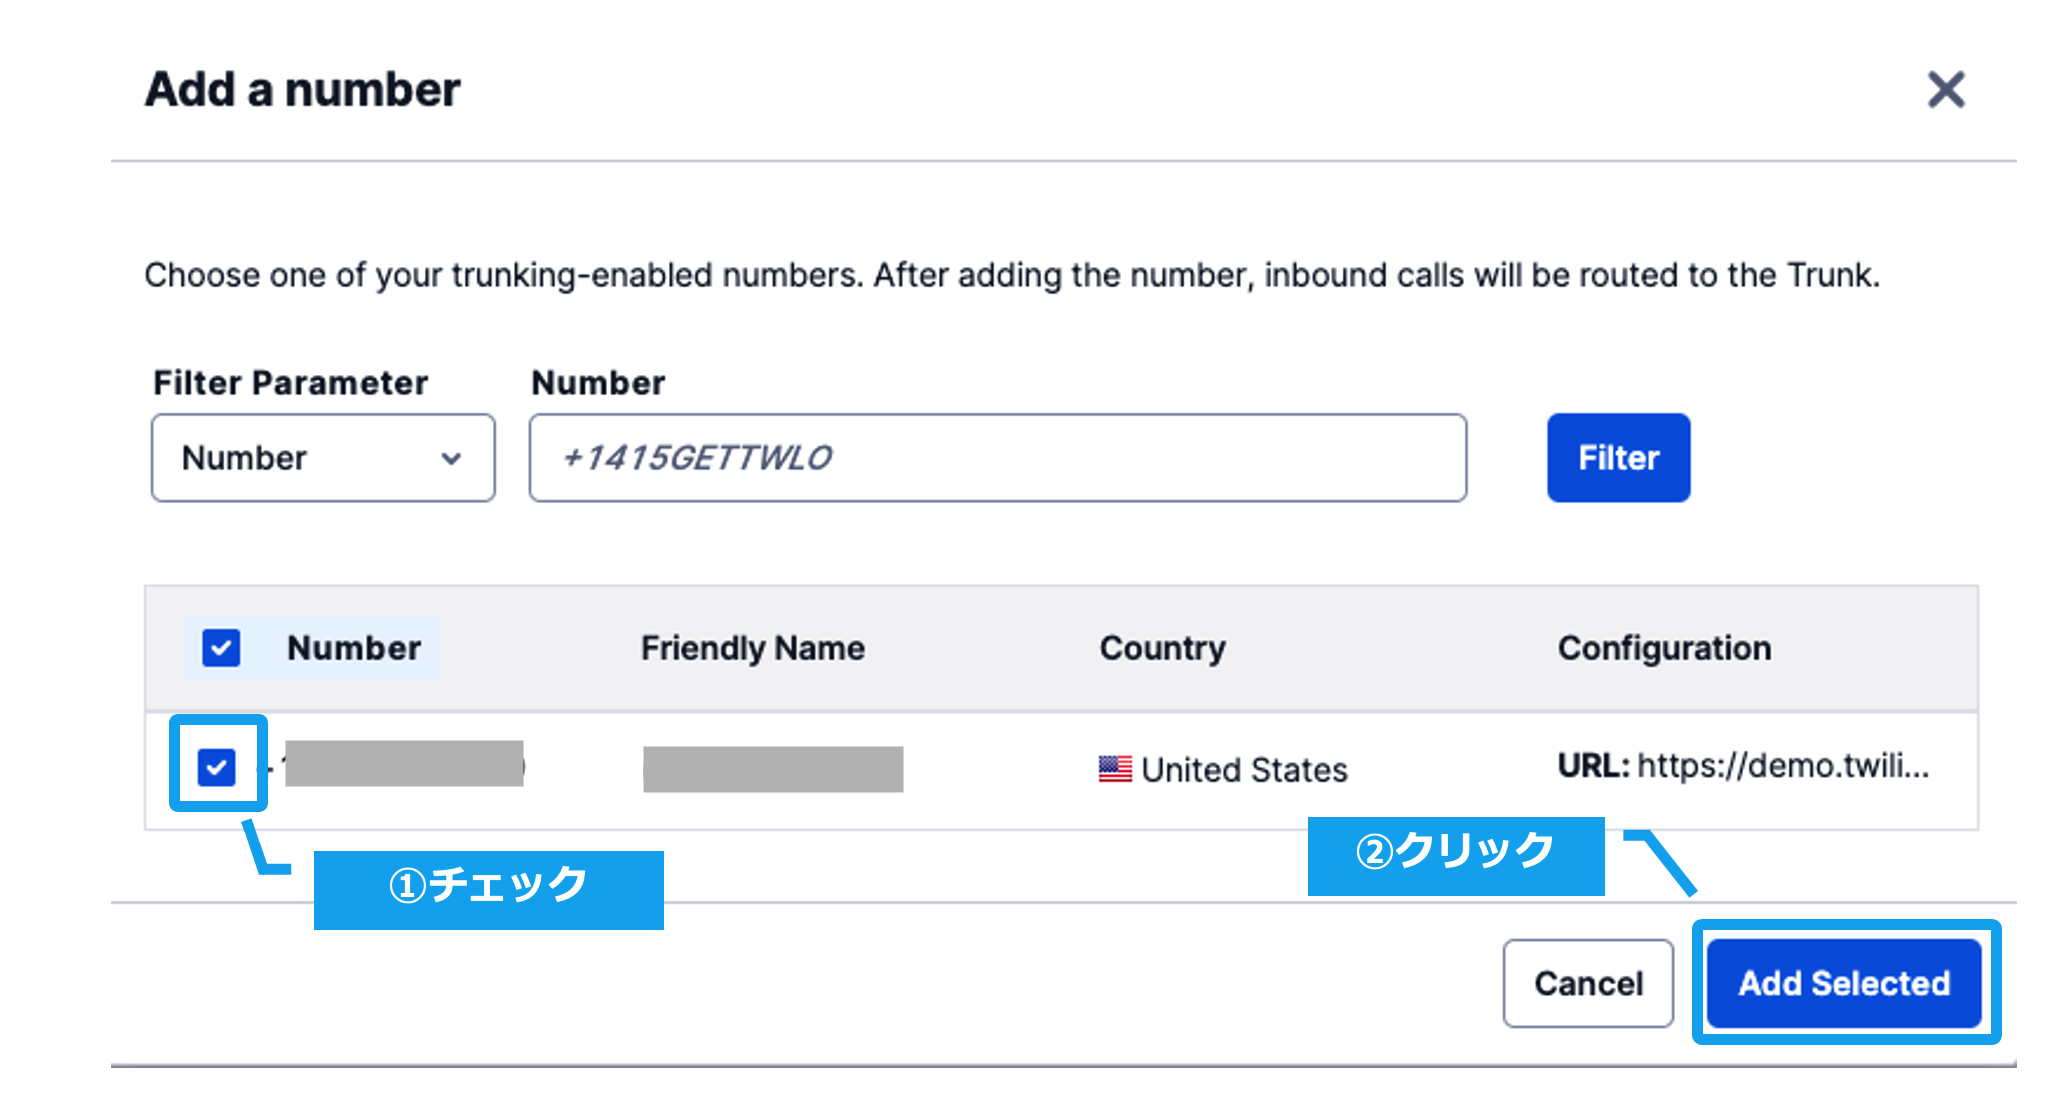This screenshot has height=1114, width=2064.
Task: Focus the +1415GETTWLO number input field
Action: (997, 458)
